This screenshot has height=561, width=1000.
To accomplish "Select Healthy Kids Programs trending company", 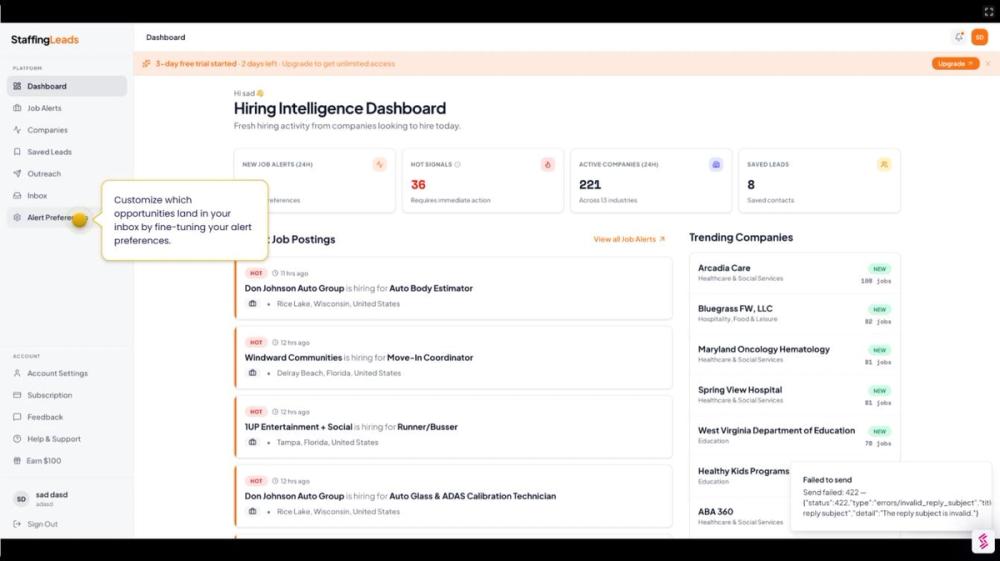I will 743,476.
